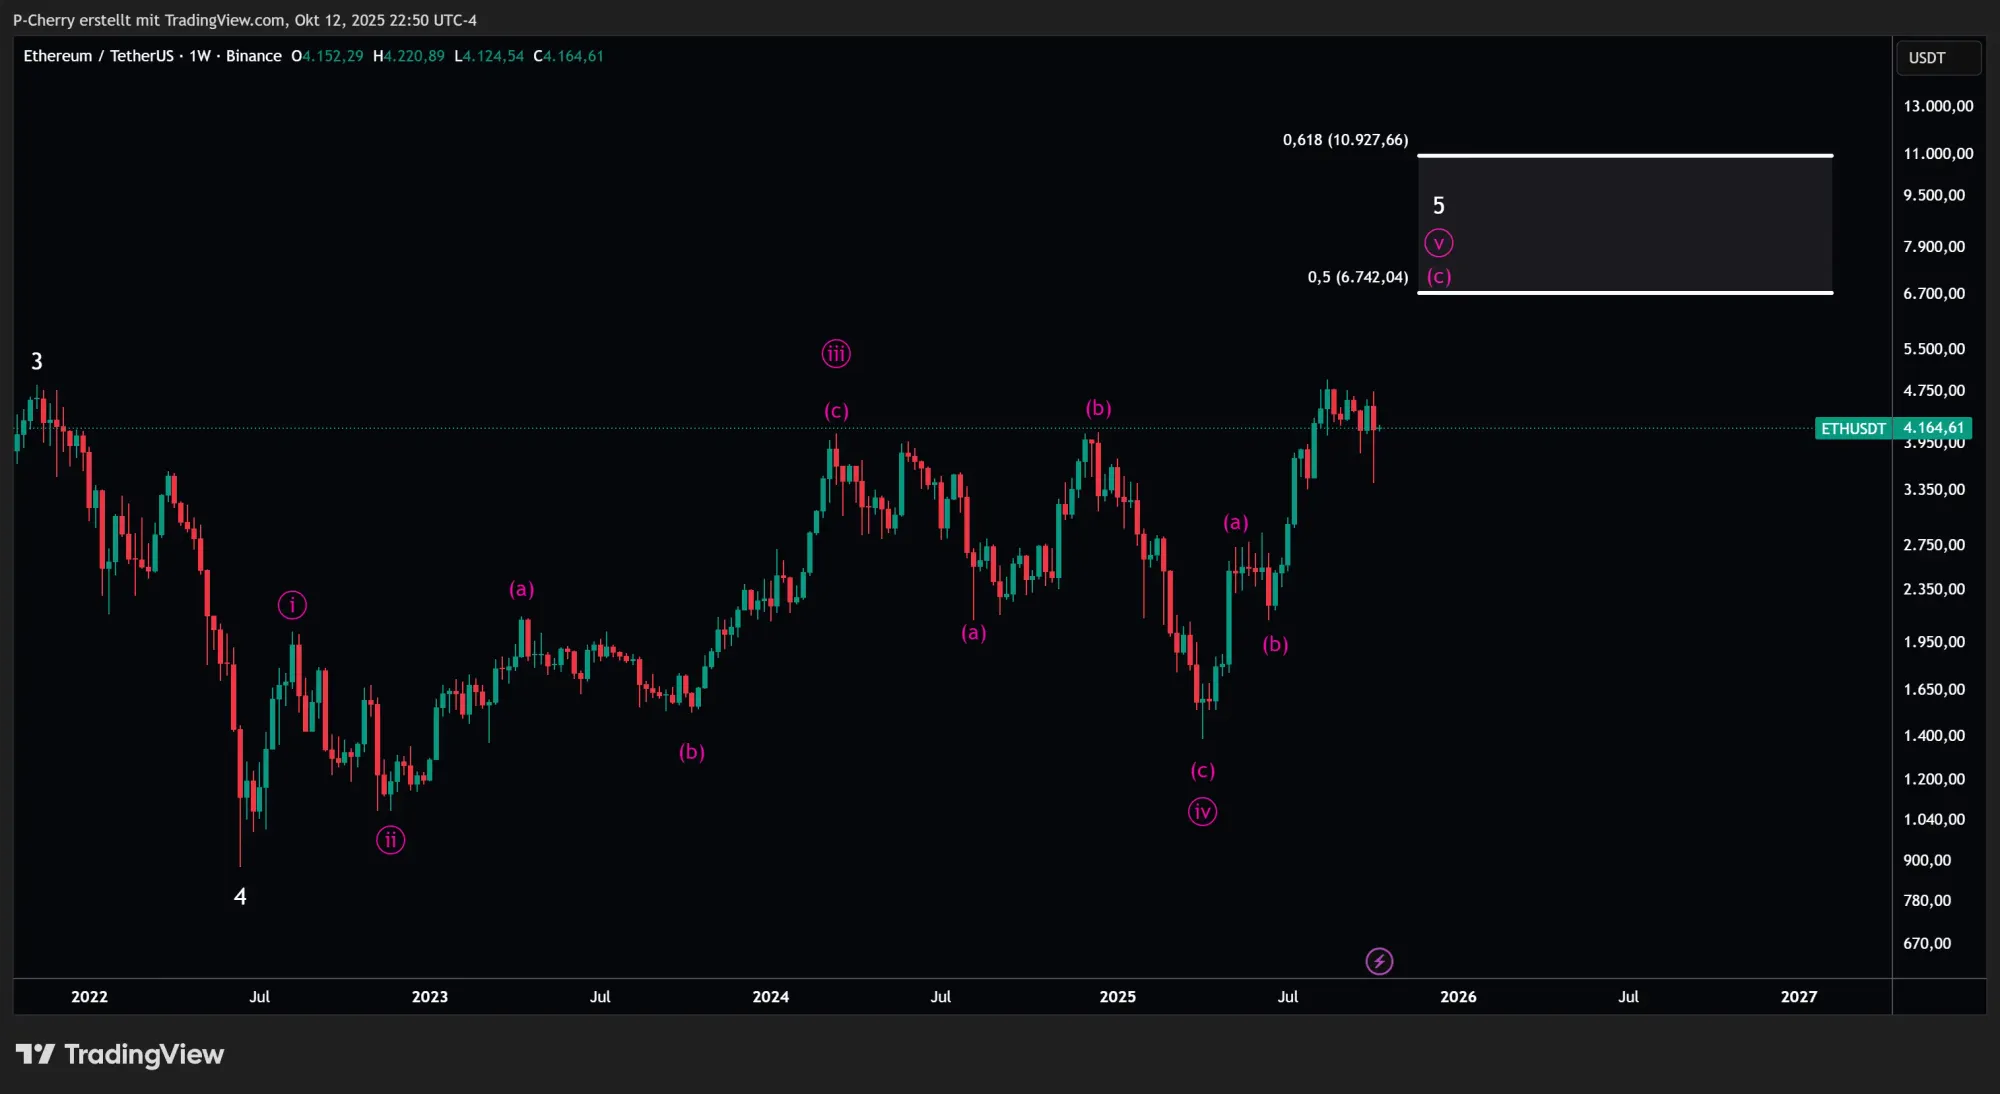The image size is (2000, 1094).
Task: Click the lightning bolt event icon
Action: [x=1379, y=961]
